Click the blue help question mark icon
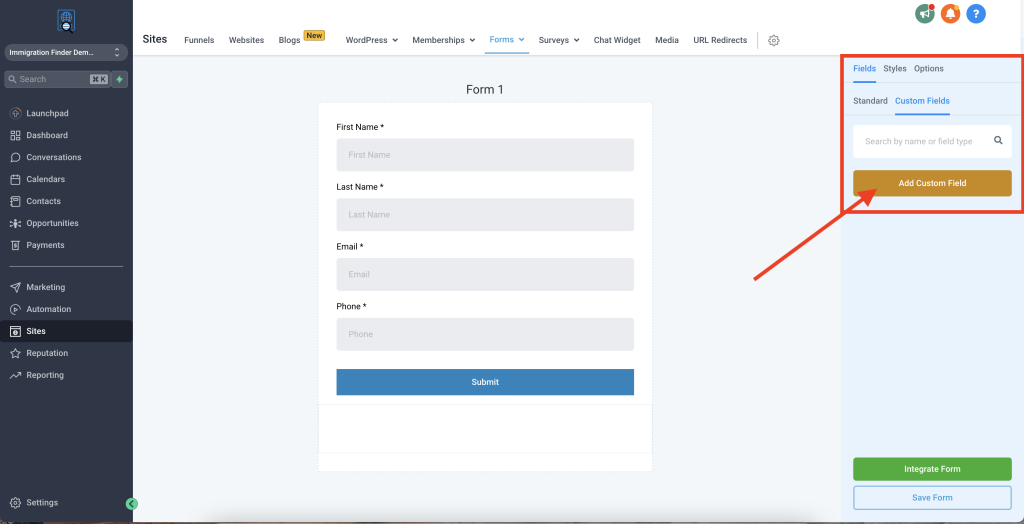The image size is (1024, 524). [x=976, y=14]
